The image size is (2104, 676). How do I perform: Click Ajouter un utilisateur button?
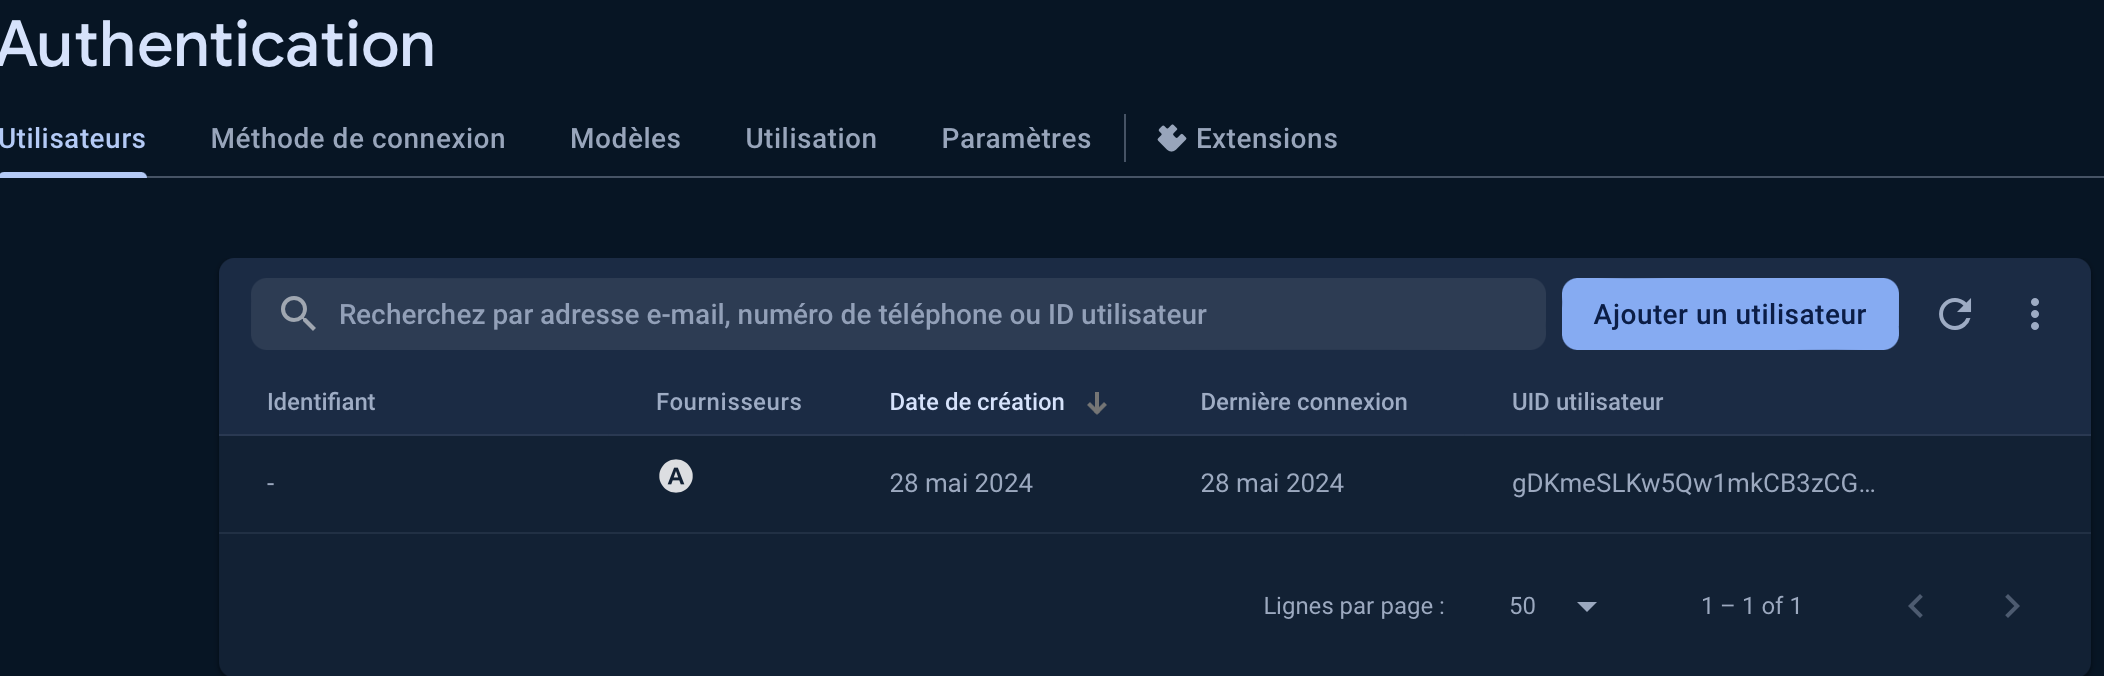[x=1730, y=314]
